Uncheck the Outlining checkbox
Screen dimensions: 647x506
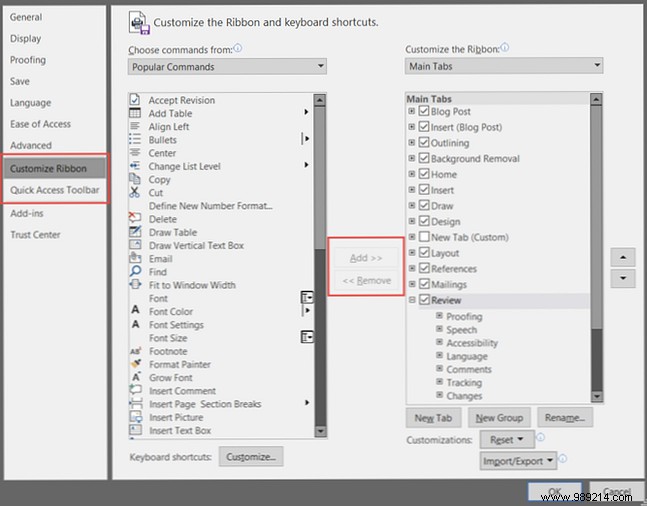coord(424,142)
